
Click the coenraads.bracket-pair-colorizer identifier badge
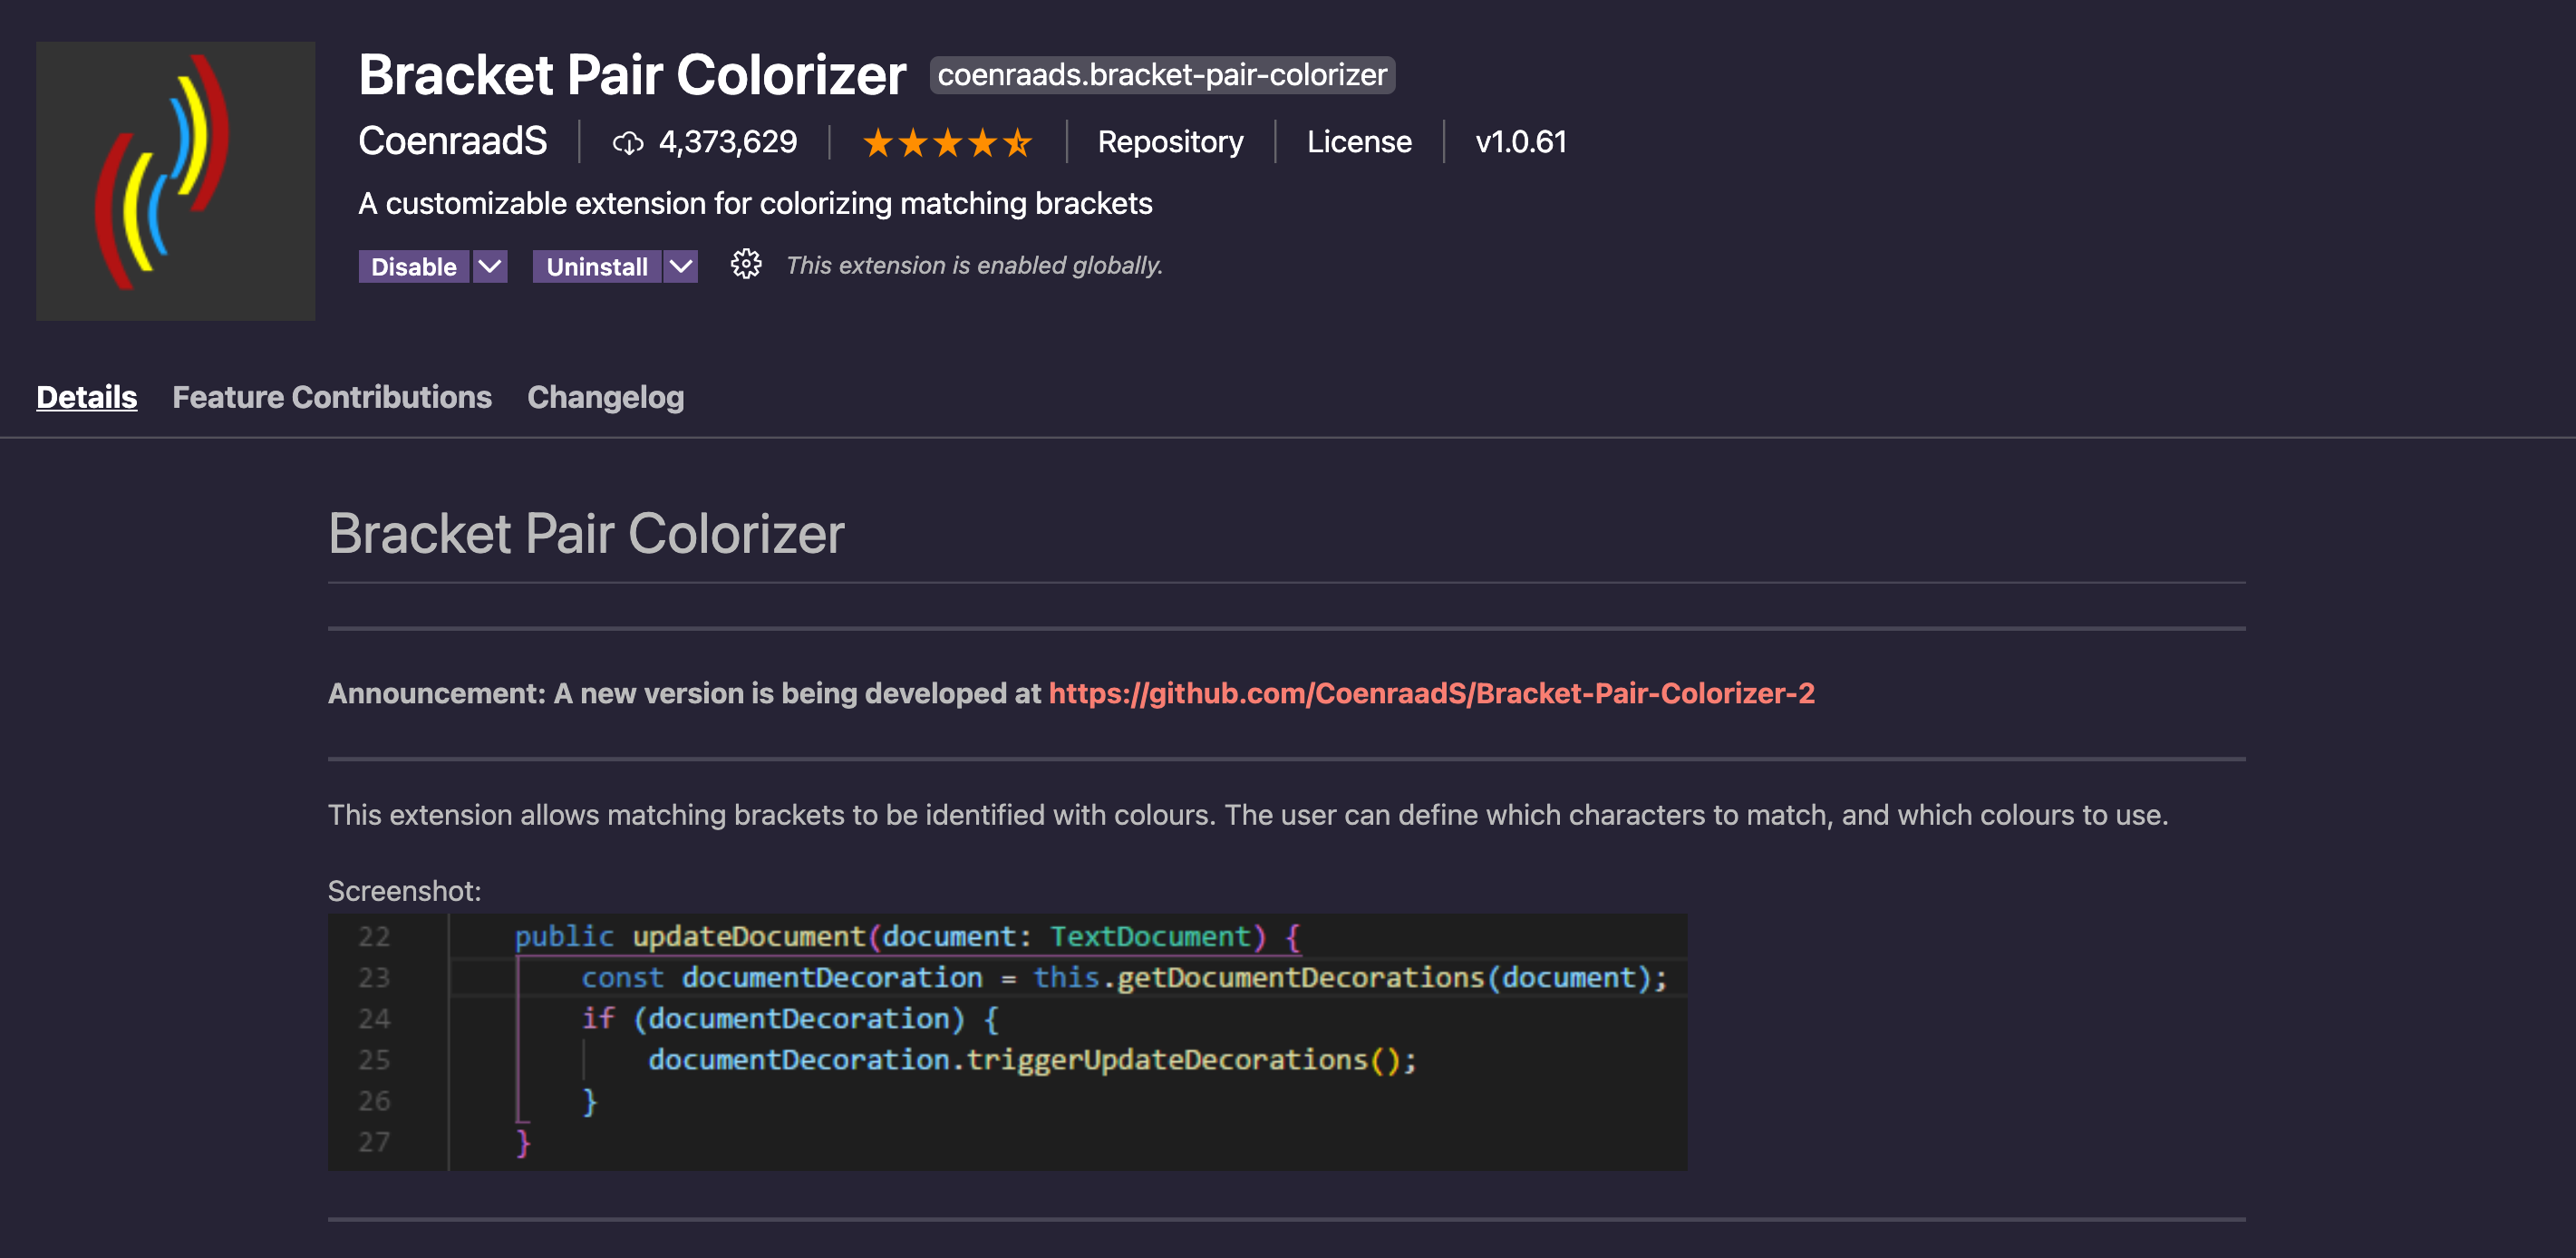(x=1162, y=75)
